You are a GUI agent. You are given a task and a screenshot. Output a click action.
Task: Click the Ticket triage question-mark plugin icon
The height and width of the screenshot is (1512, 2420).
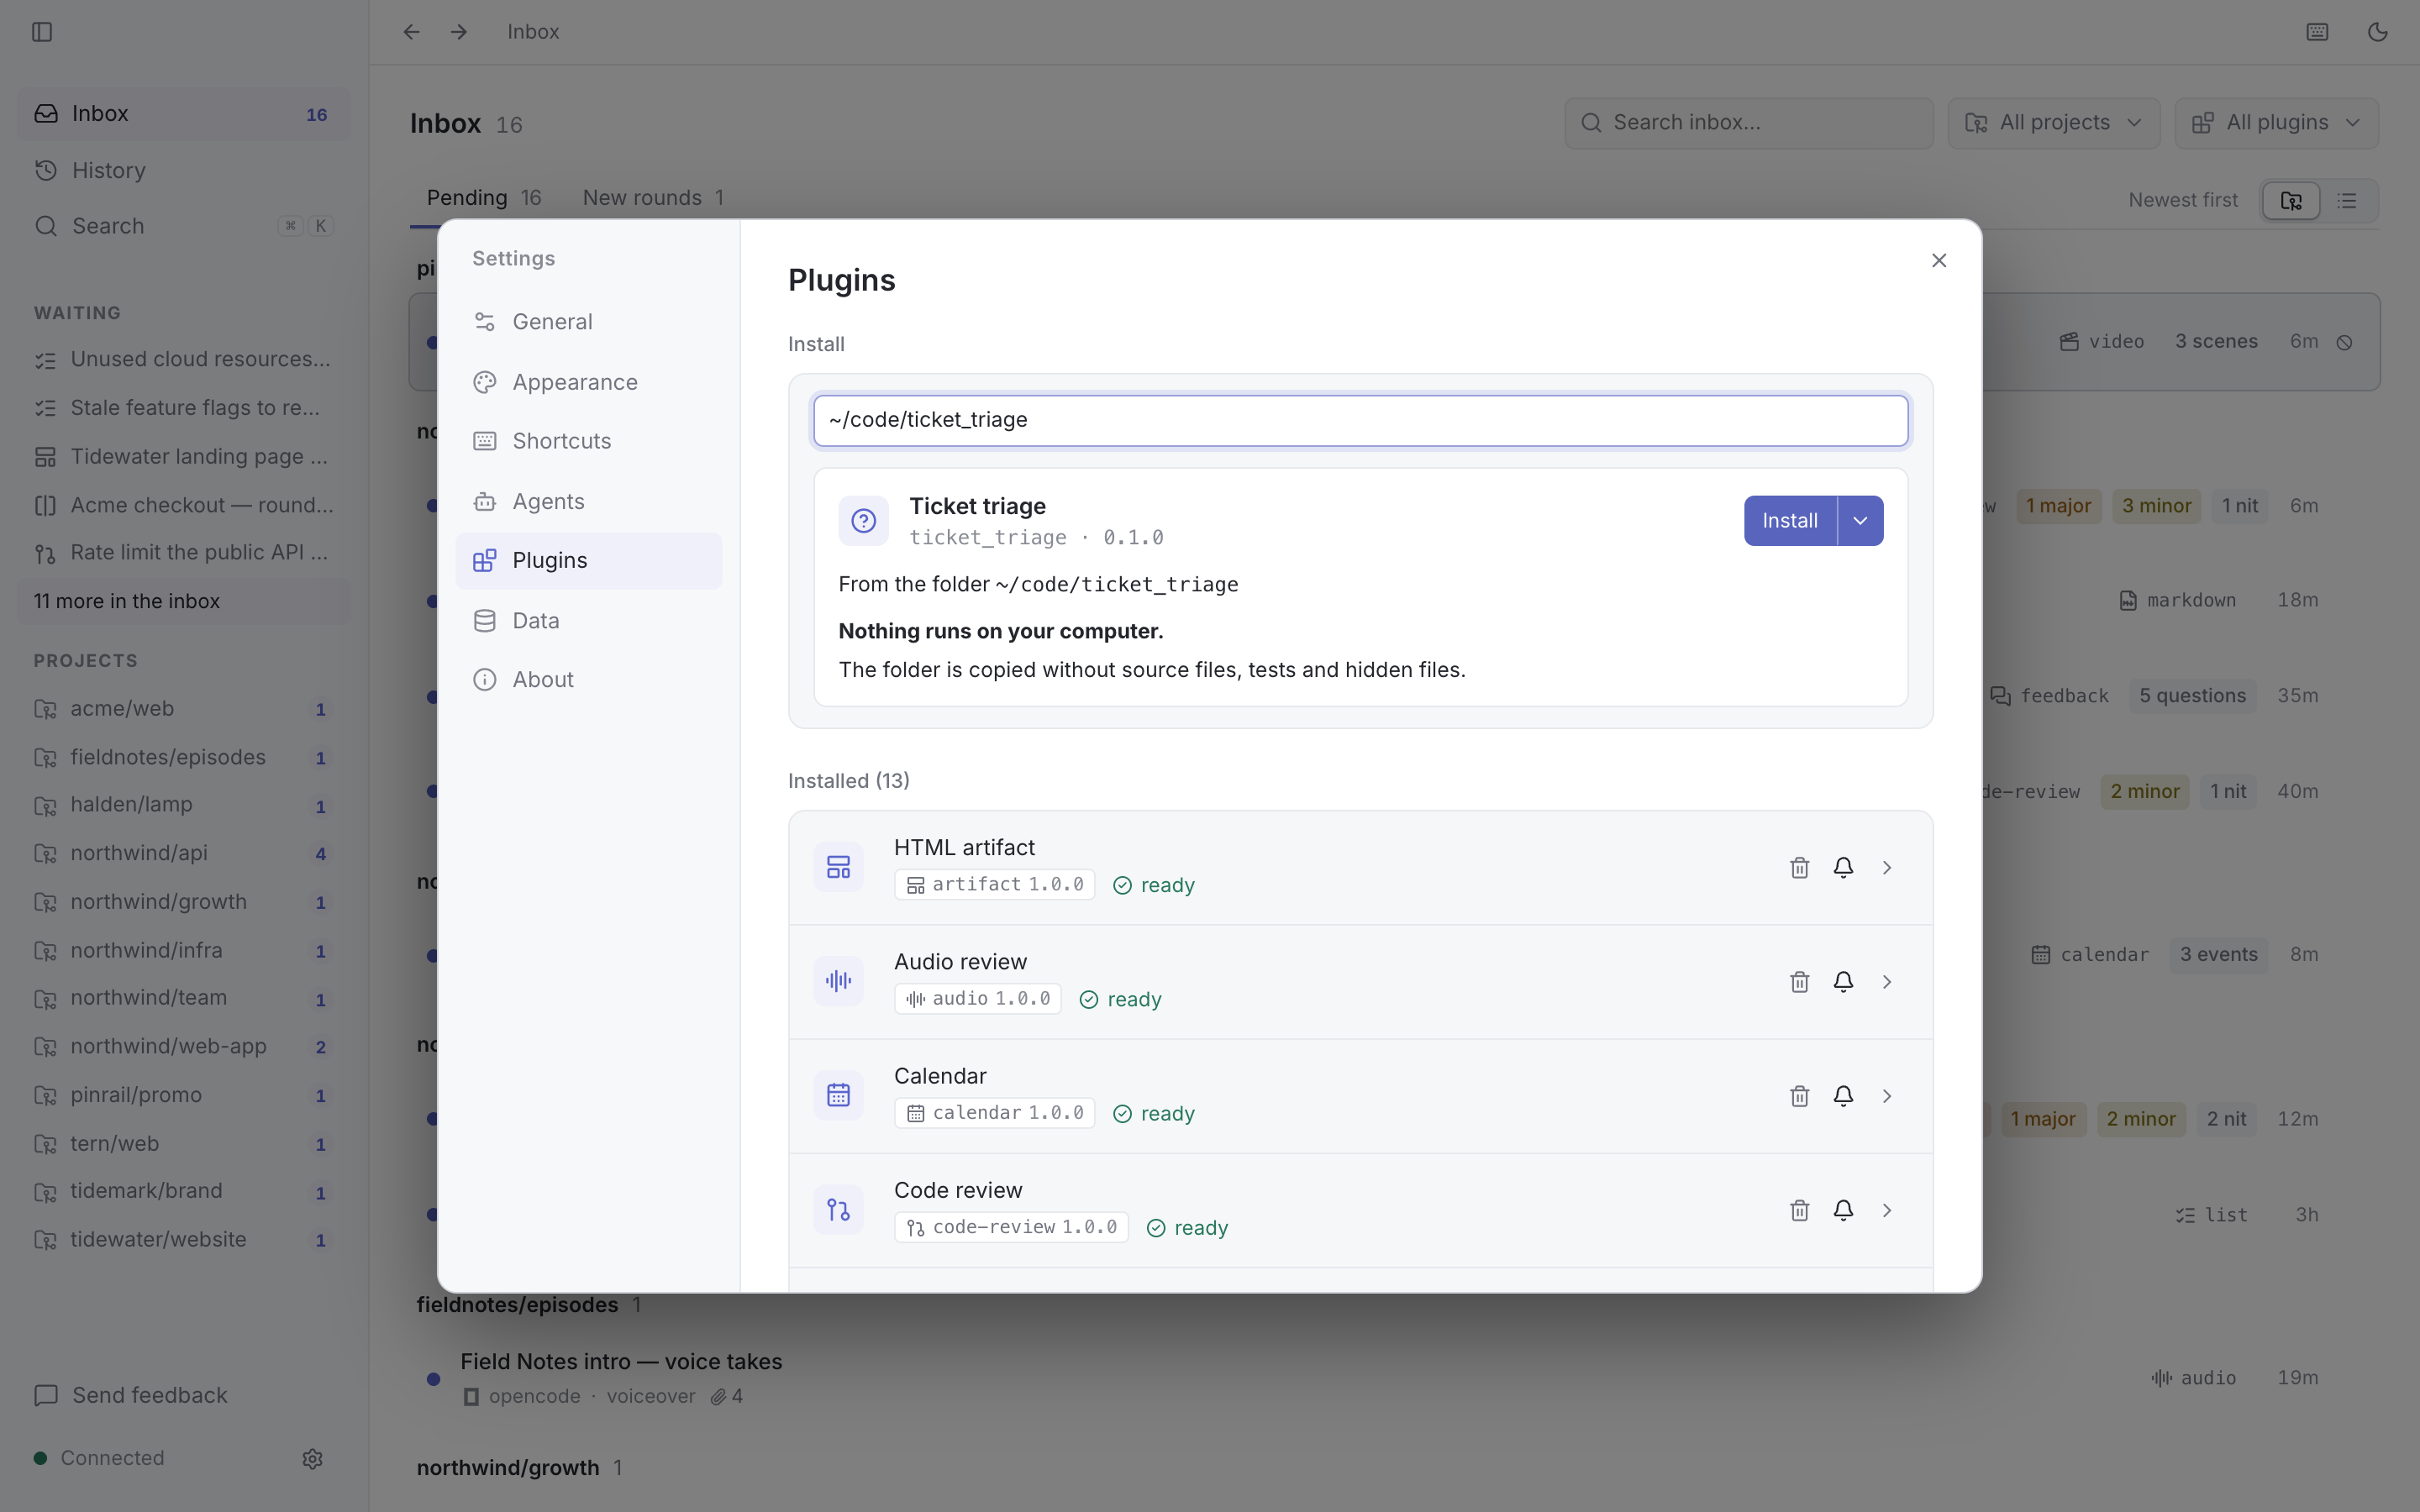pos(863,521)
